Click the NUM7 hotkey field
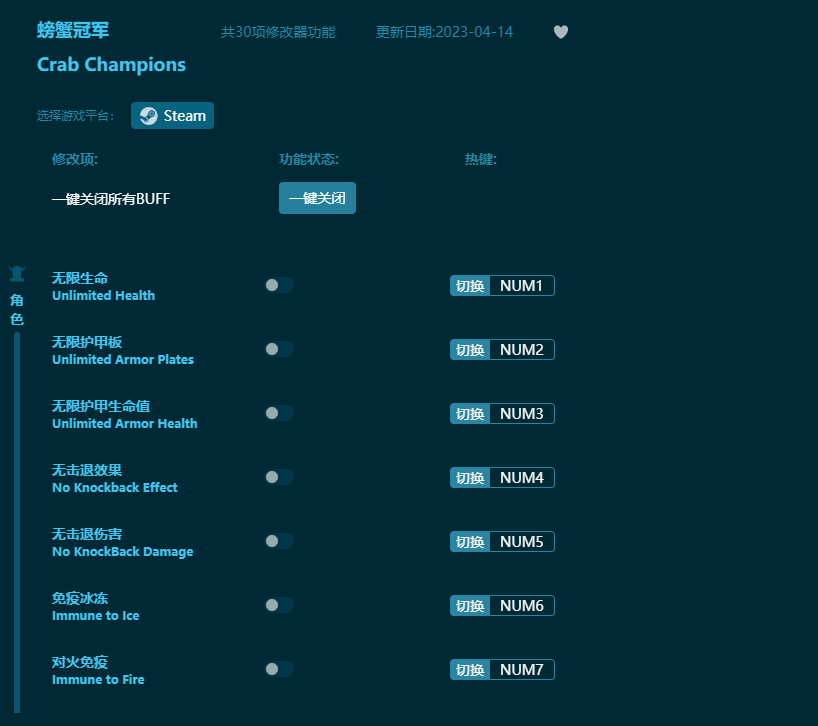The height and width of the screenshot is (726, 818). [x=521, y=670]
